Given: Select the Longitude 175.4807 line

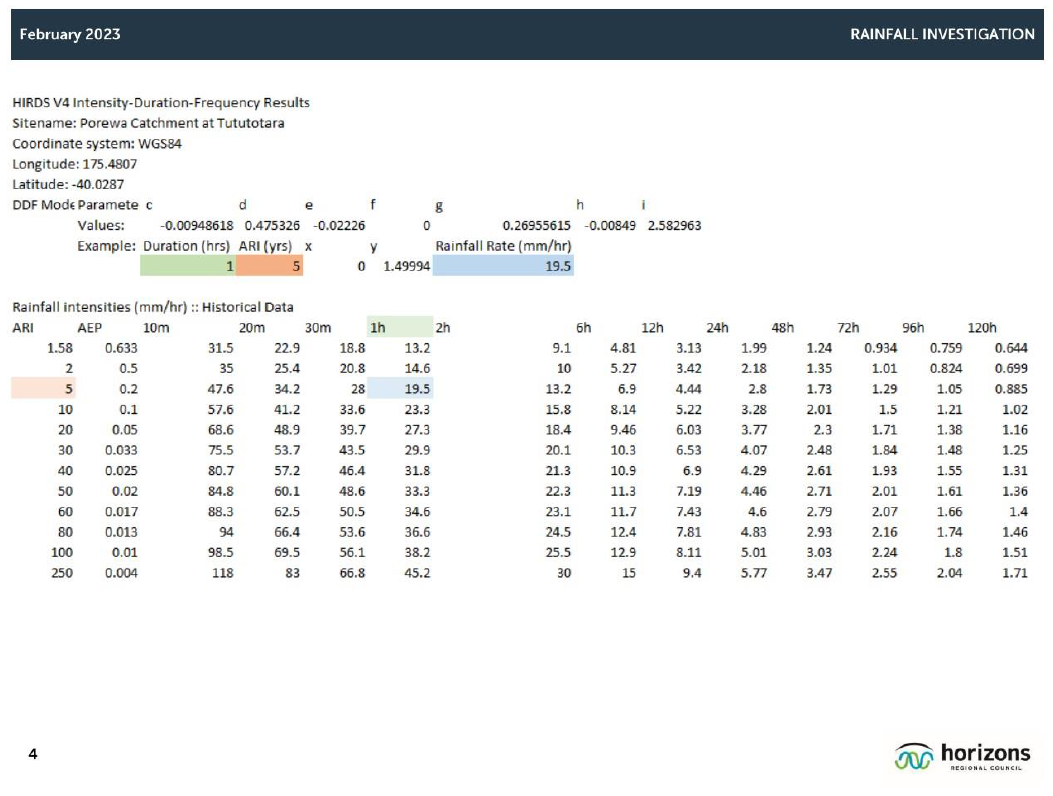Looking at the screenshot, I should click(x=75, y=164).
